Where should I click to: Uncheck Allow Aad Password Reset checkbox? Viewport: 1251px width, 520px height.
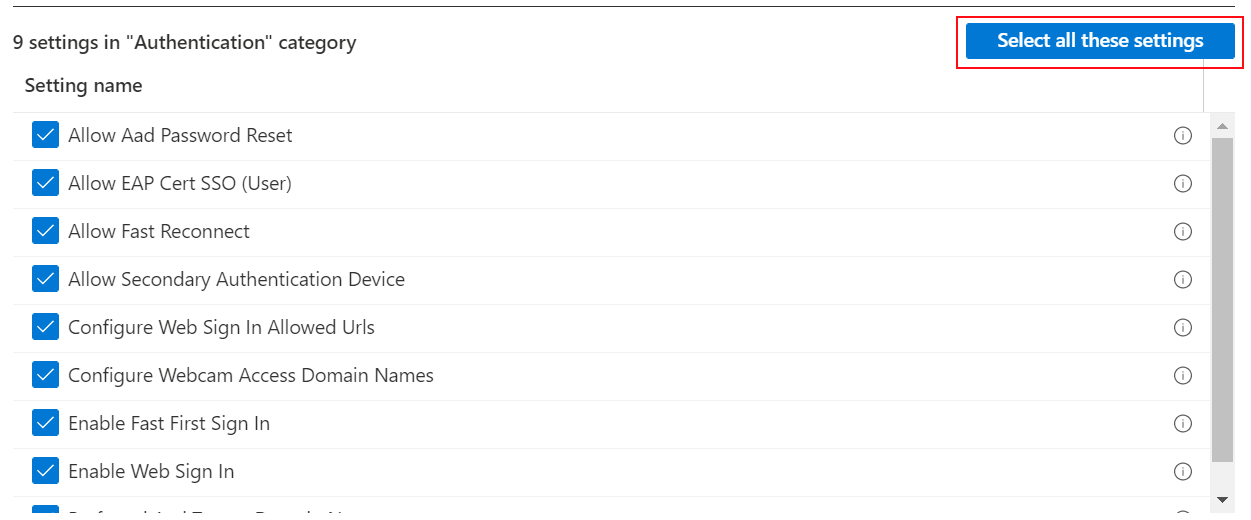(46, 135)
